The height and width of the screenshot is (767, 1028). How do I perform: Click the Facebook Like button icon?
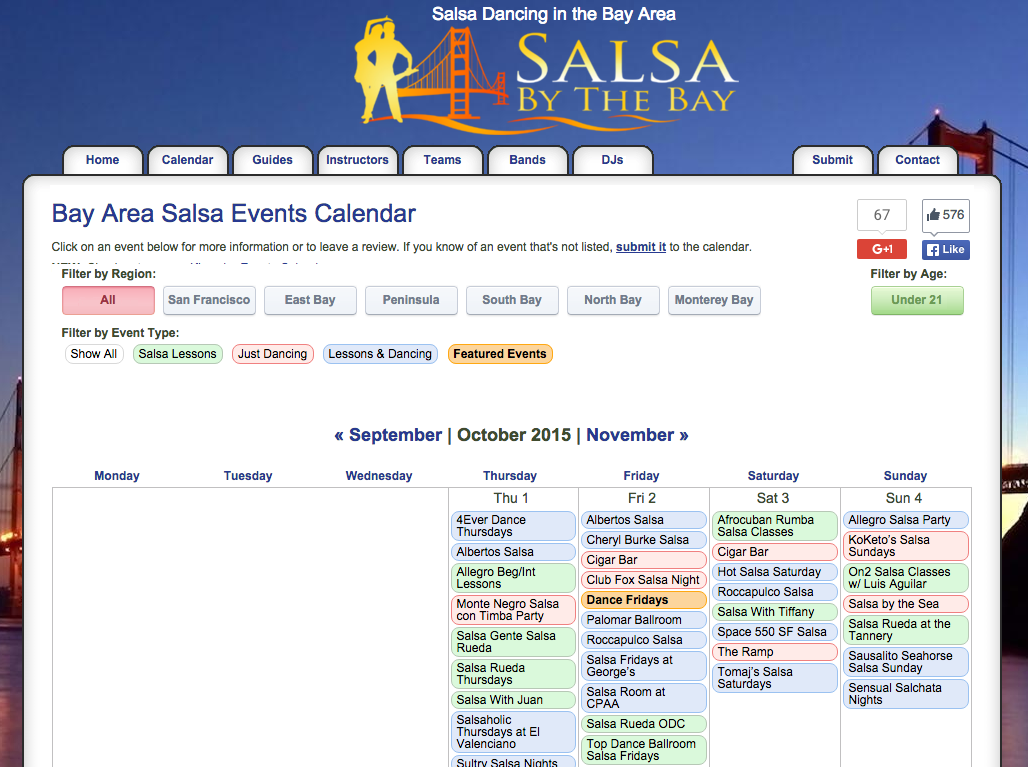pos(944,248)
